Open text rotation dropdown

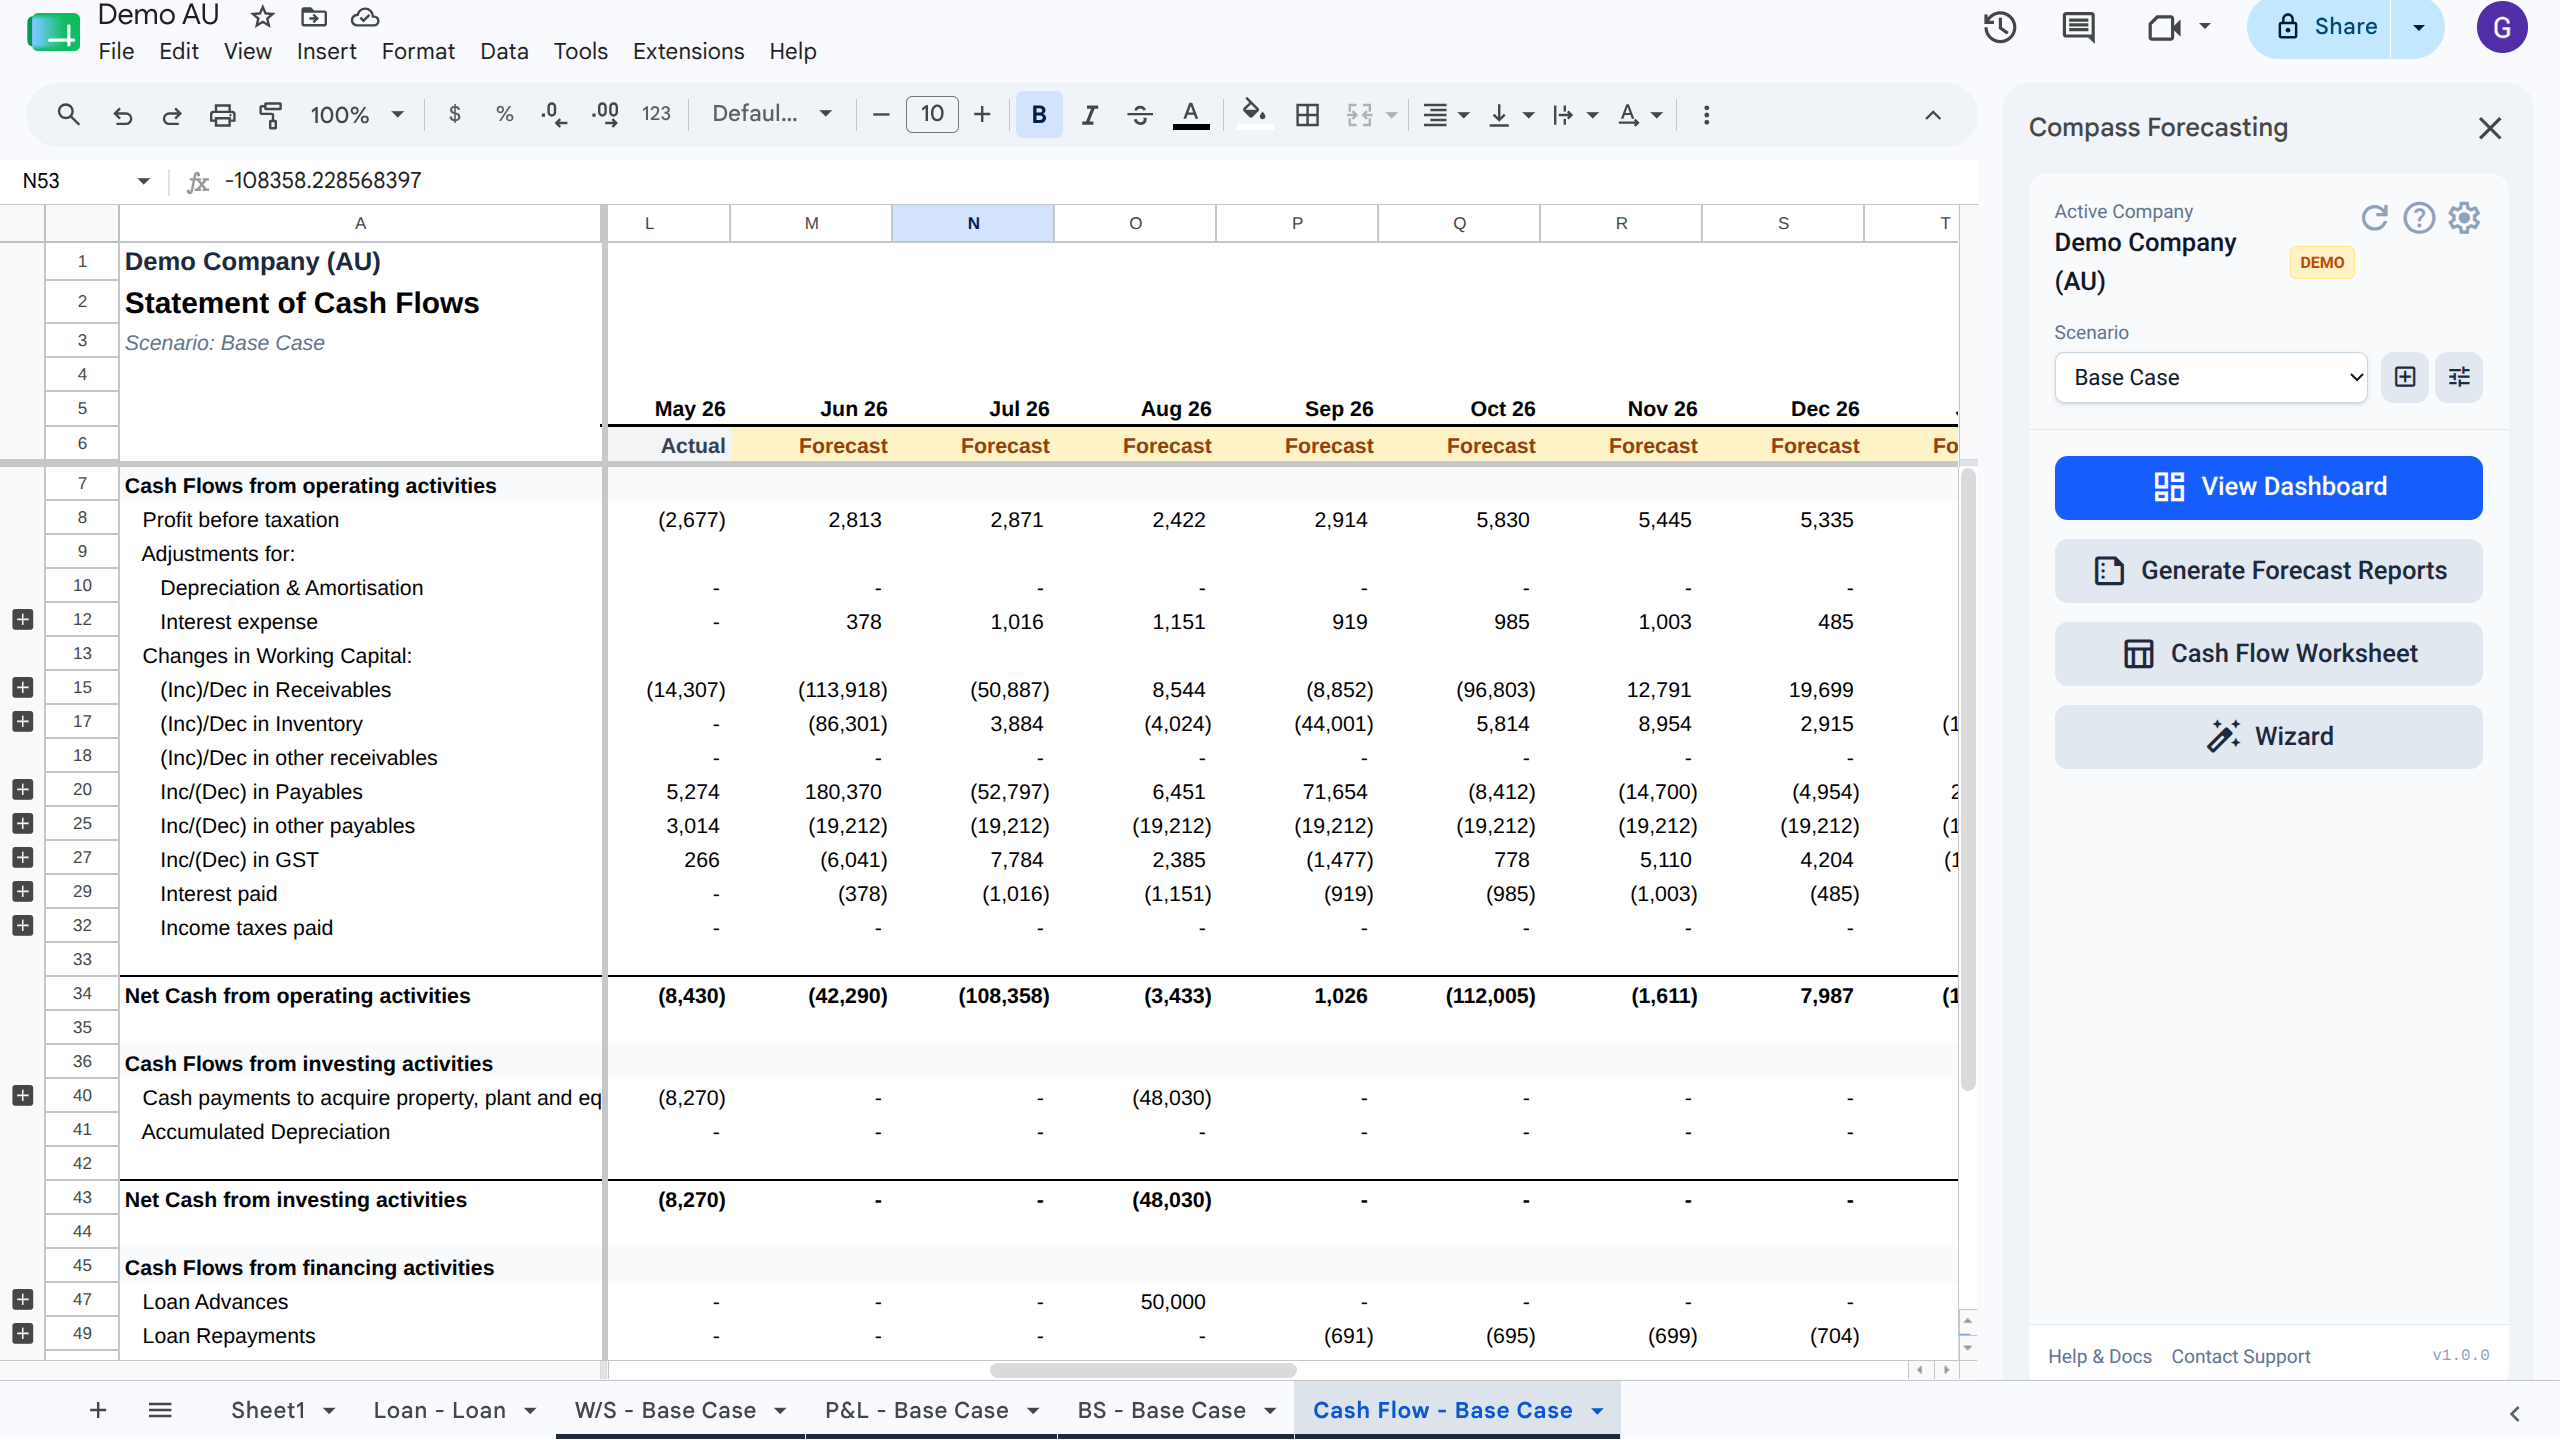click(x=1640, y=115)
